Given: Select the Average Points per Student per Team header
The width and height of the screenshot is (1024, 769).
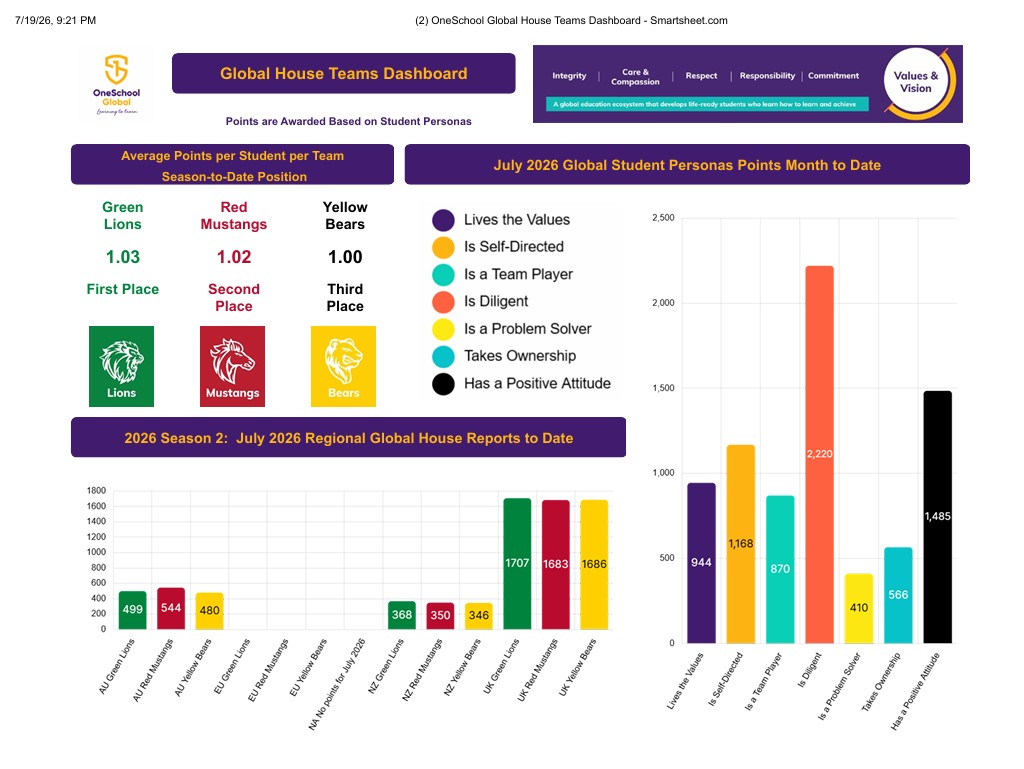Looking at the screenshot, I should point(232,165).
